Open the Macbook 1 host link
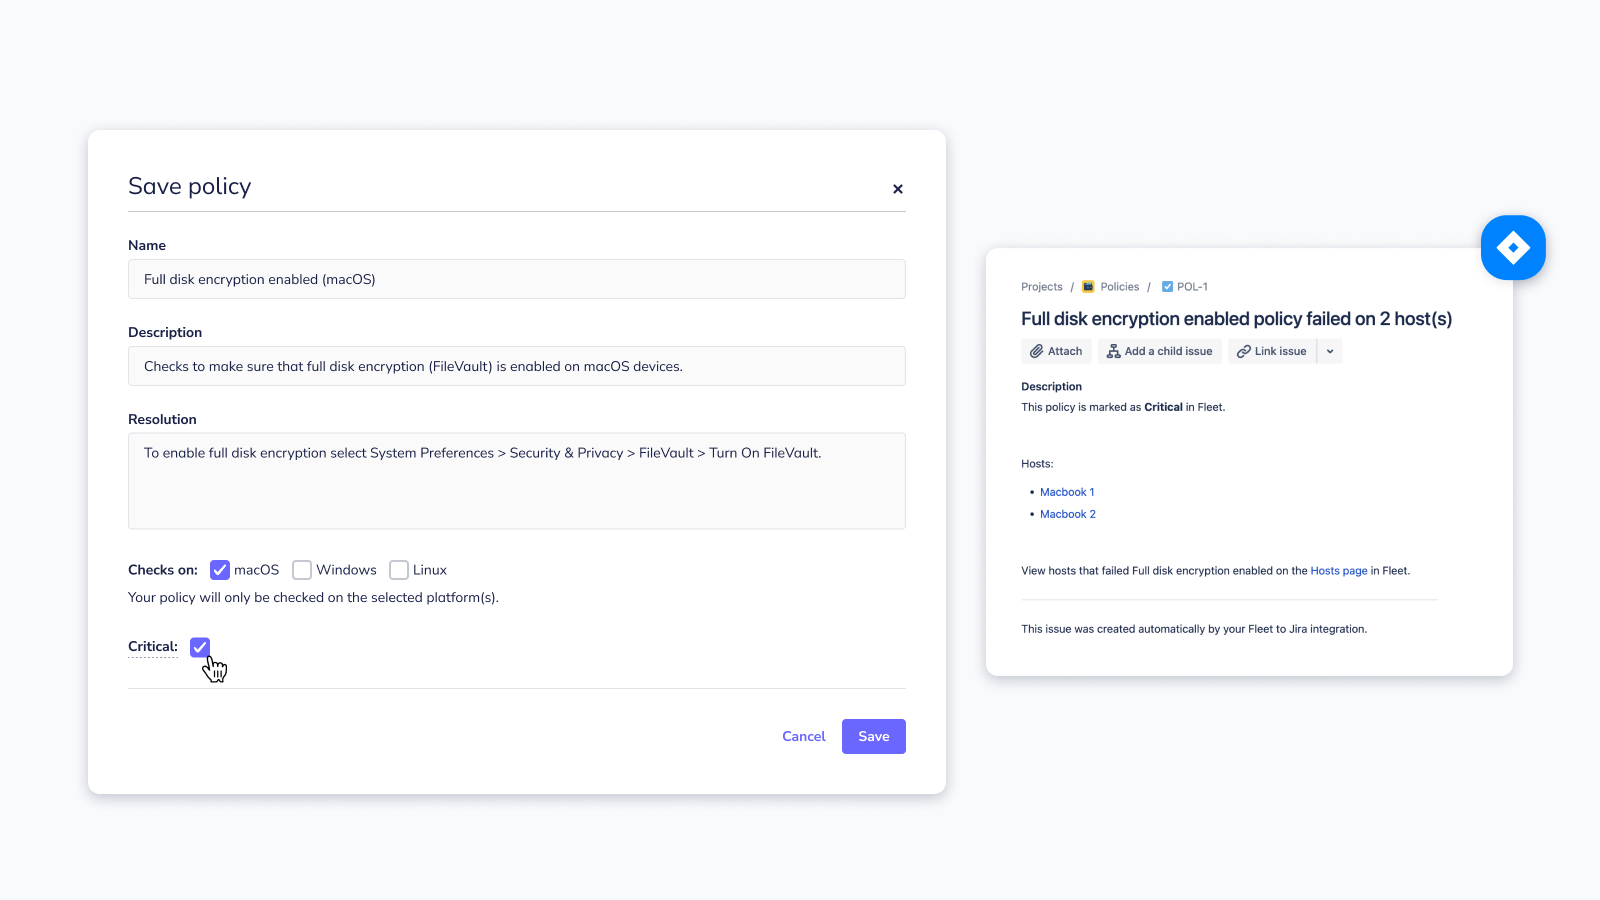Screen dimensions: 1600x900 (1067, 492)
